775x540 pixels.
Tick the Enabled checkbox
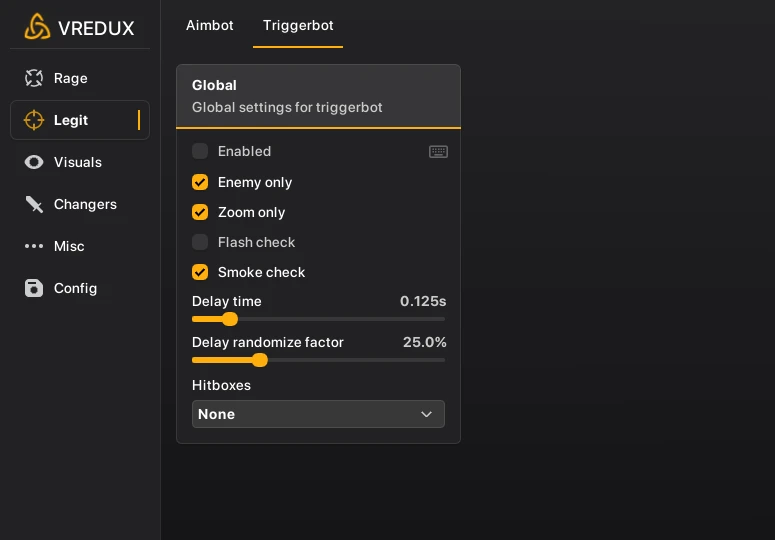pos(200,151)
